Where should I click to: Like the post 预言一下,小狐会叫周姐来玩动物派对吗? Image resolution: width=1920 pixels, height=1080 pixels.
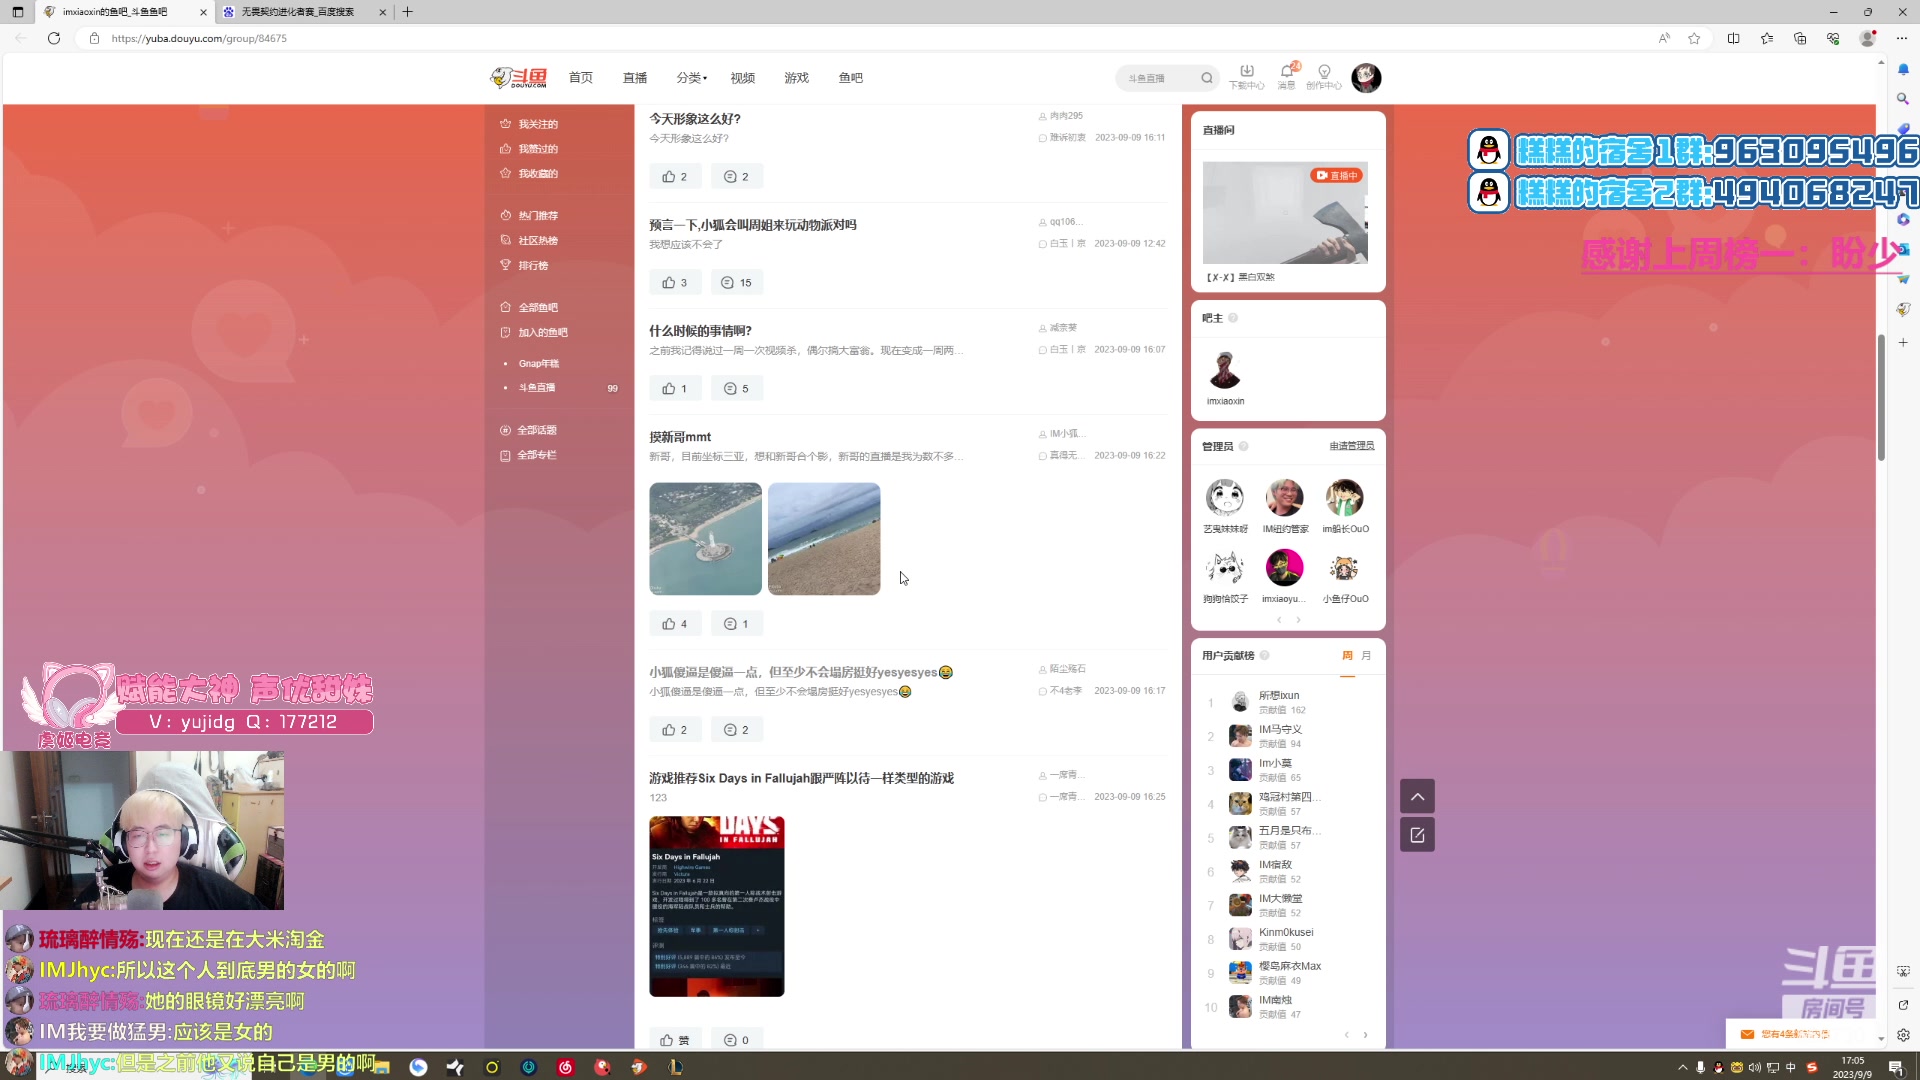tap(675, 282)
